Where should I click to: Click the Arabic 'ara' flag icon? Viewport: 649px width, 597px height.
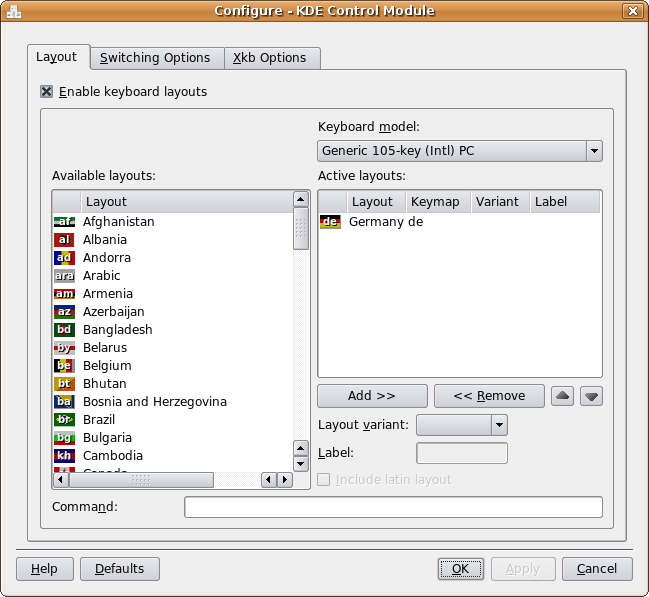coord(64,276)
